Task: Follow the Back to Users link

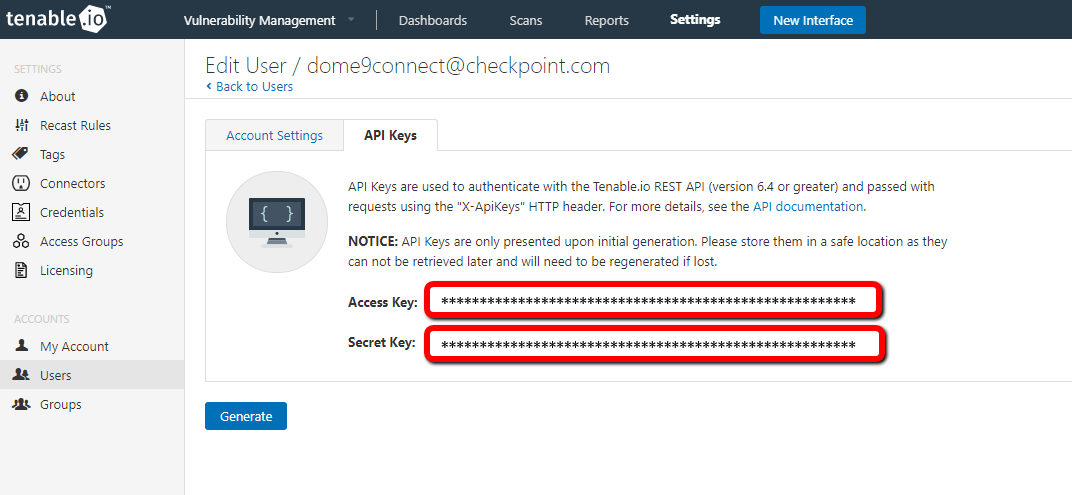Action: tap(250, 86)
